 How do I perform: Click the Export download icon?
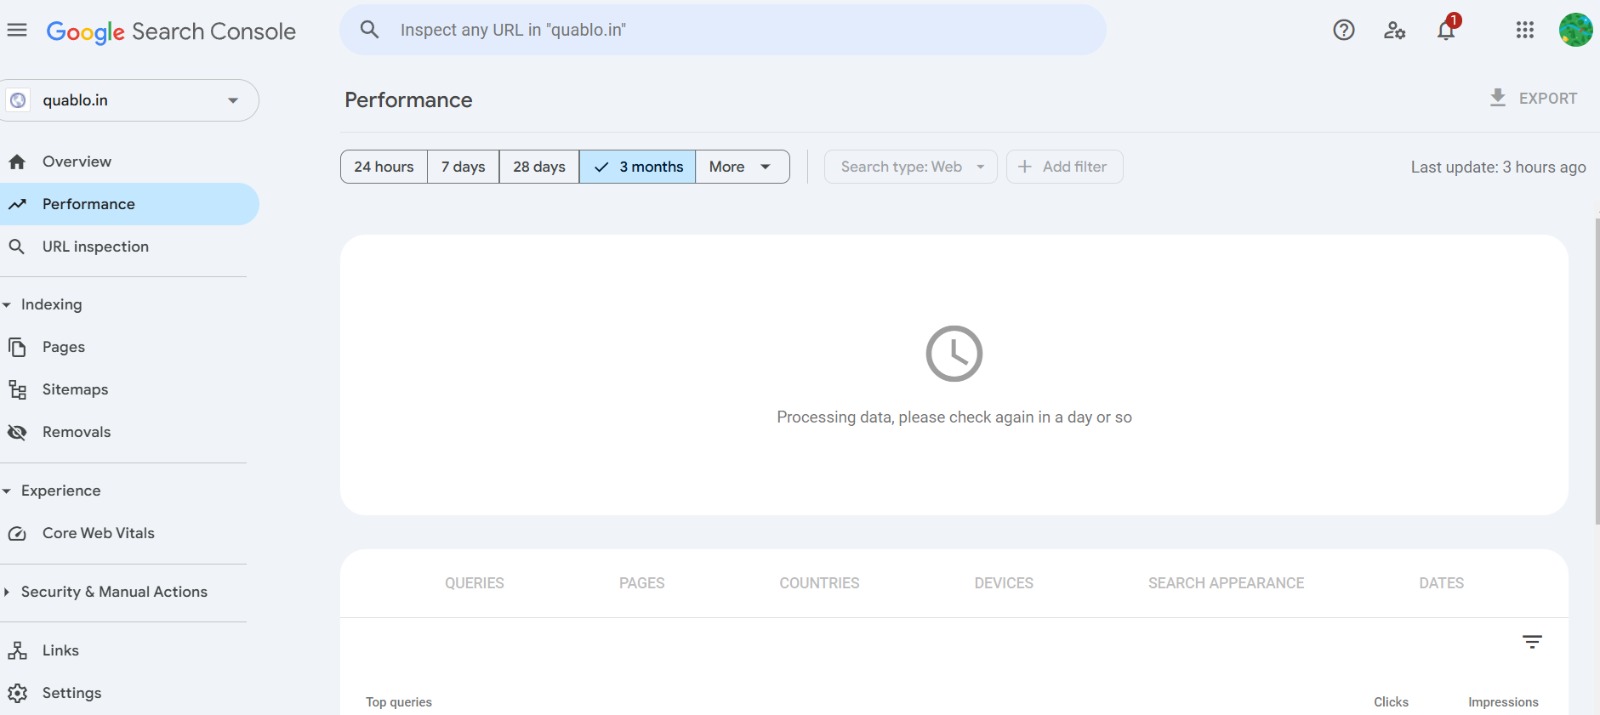click(1498, 97)
